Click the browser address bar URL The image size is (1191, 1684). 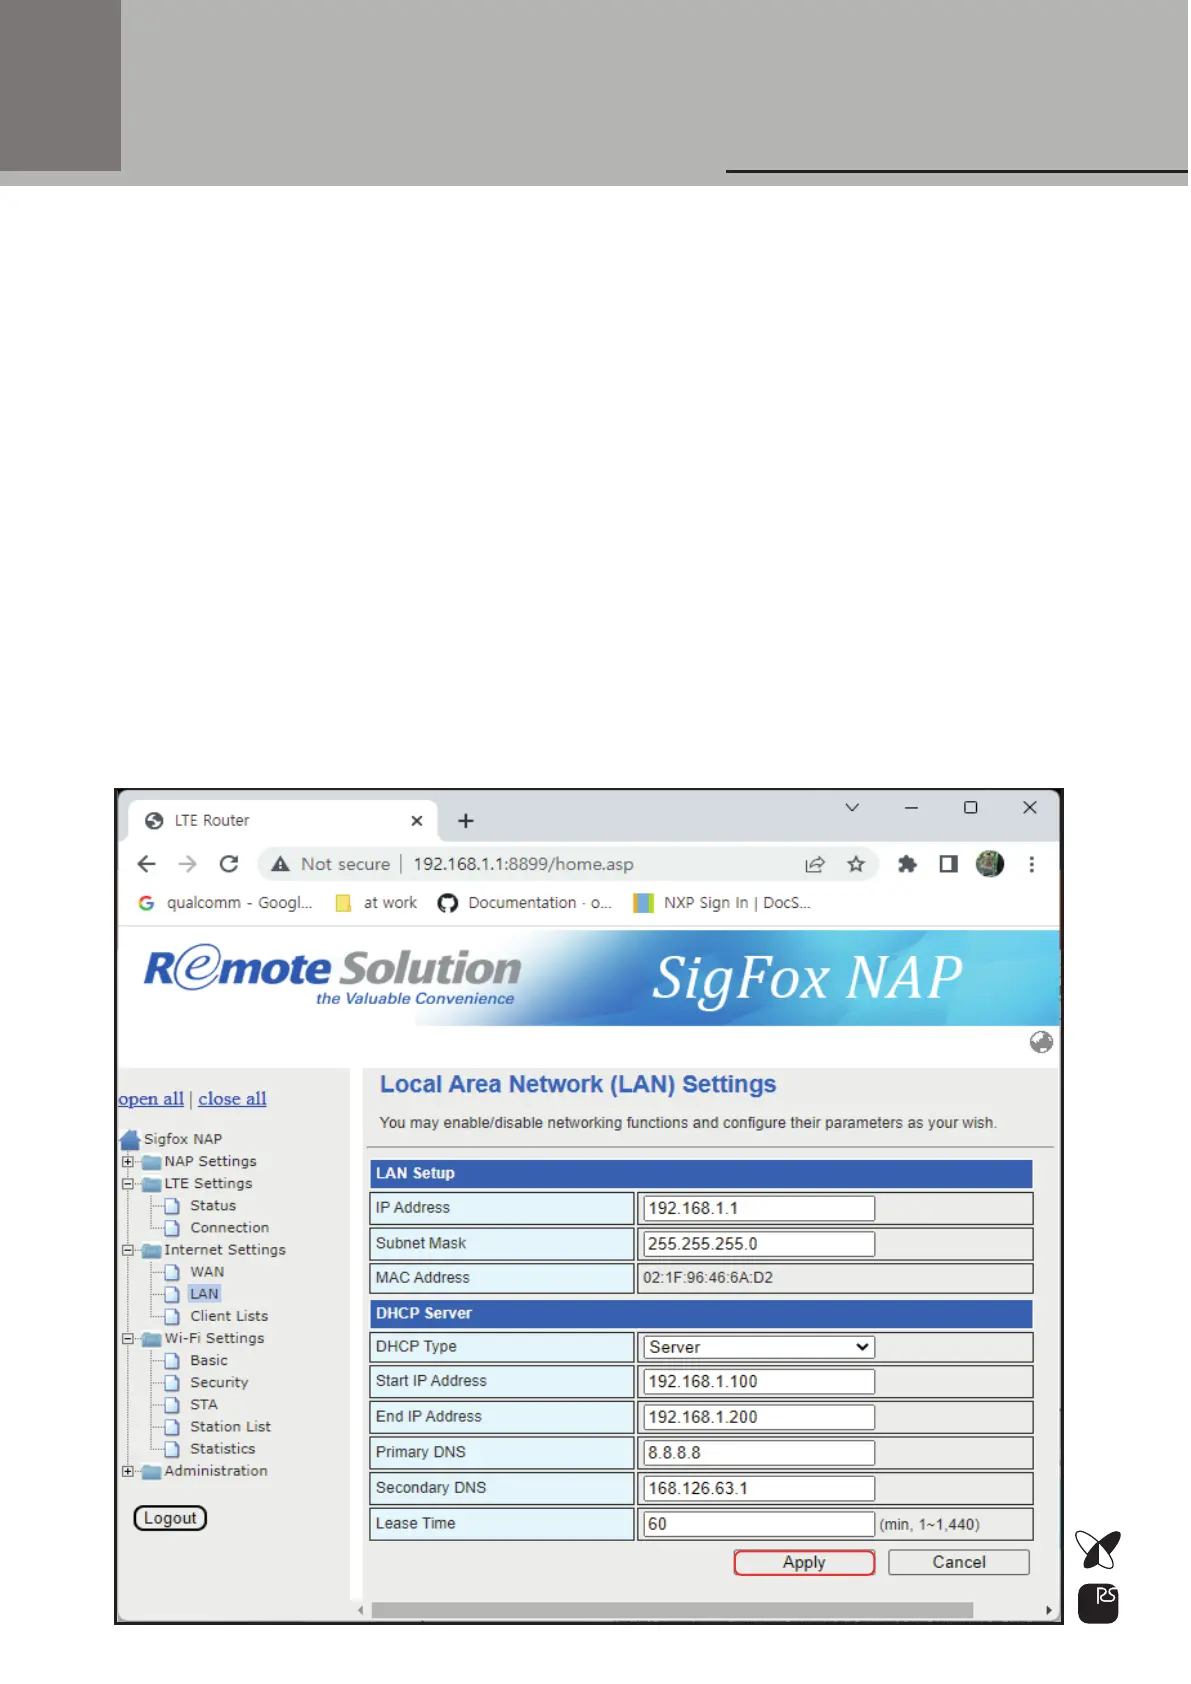tap(523, 864)
